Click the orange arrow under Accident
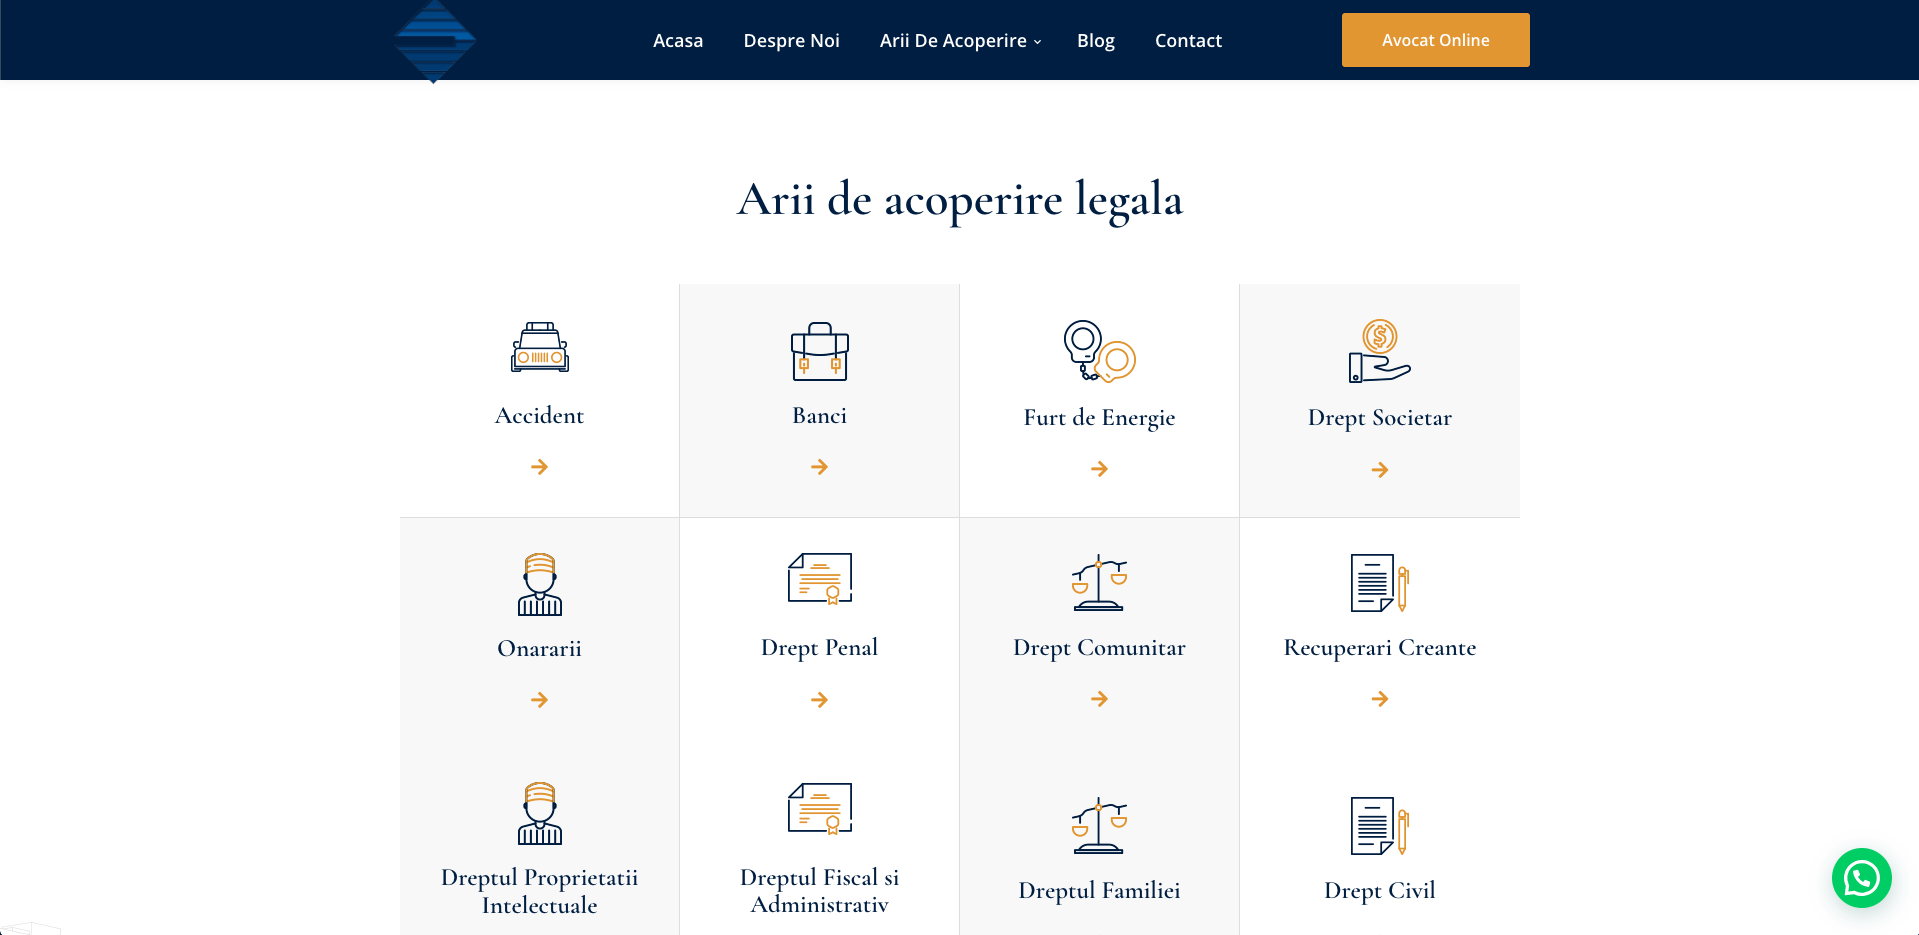Screen dimensions: 1919x935 (x=539, y=467)
